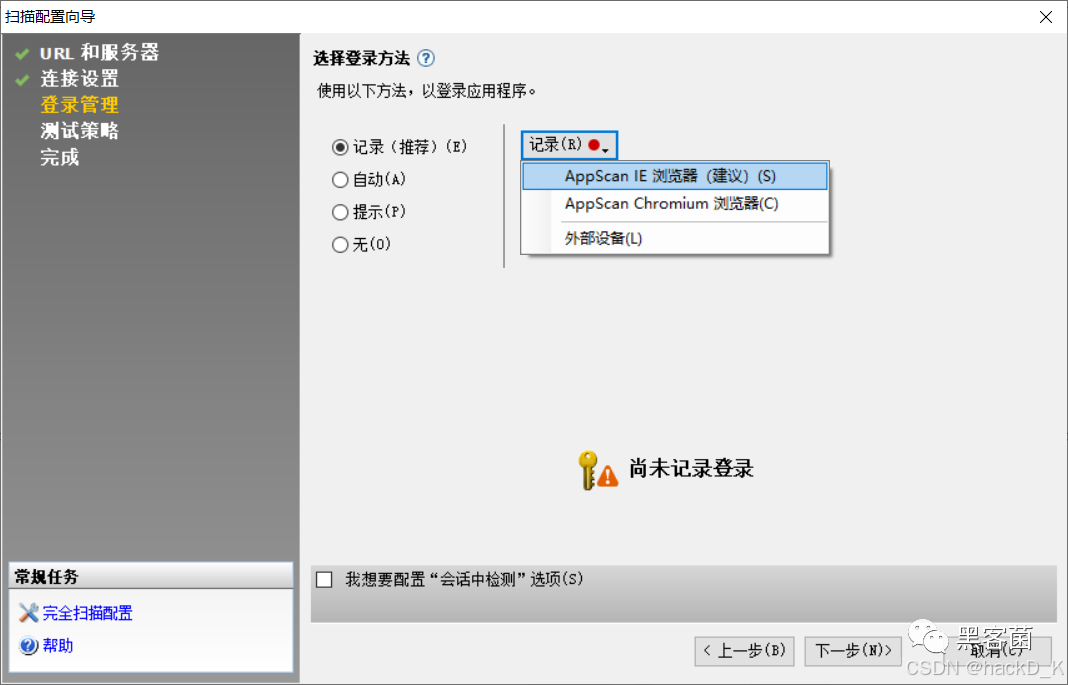Choose 外部设备(L) from the menu
Image resolution: width=1068 pixels, height=685 pixels.
click(x=675, y=238)
